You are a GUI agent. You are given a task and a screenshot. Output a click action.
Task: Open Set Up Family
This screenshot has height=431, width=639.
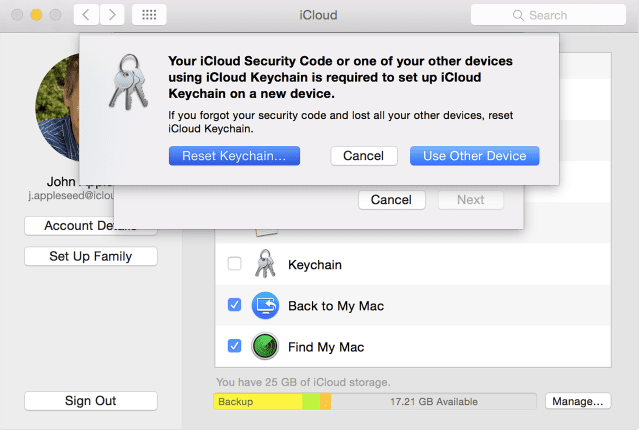tap(90, 257)
